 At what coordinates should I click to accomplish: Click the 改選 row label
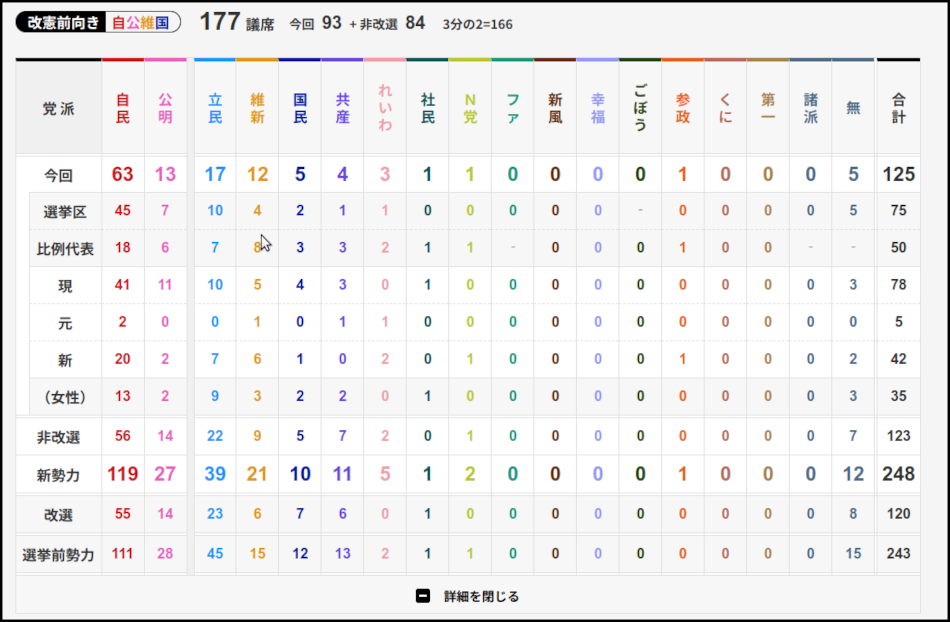pyautogui.click(x=59, y=515)
